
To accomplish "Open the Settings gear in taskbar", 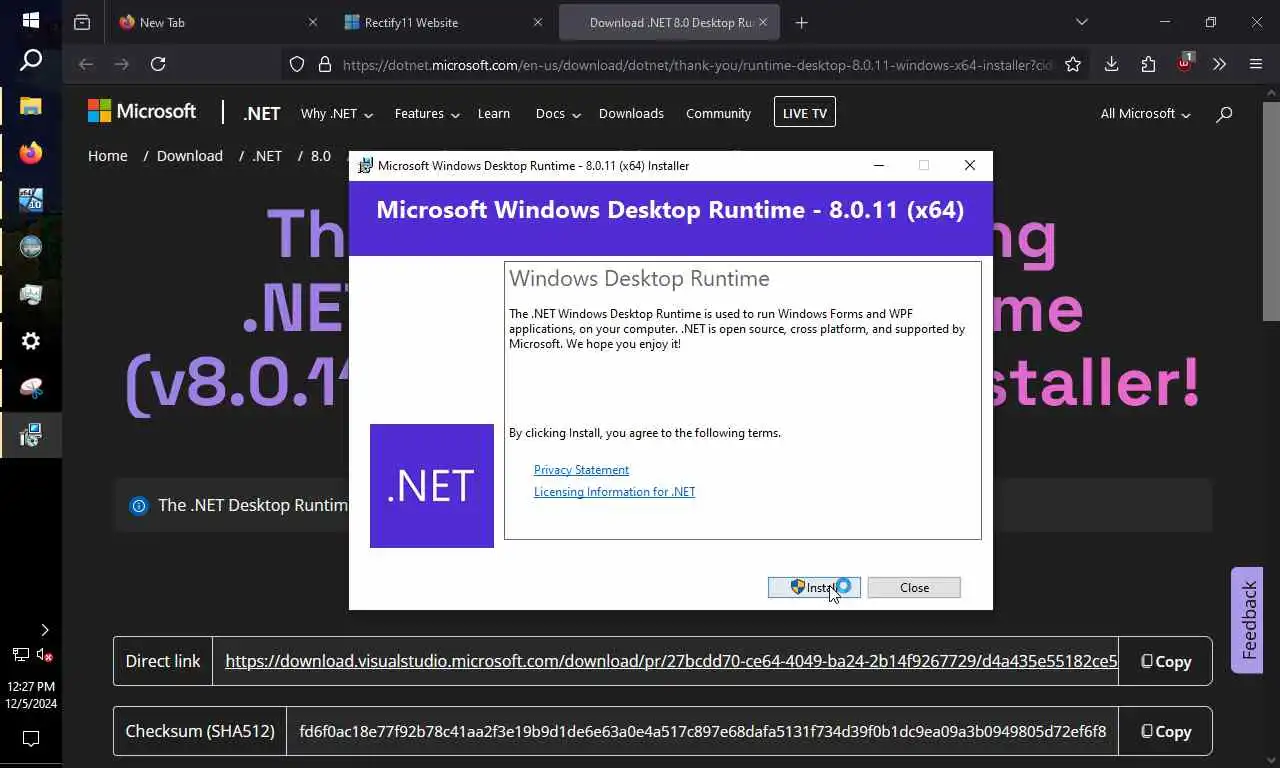I will click(x=31, y=341).
